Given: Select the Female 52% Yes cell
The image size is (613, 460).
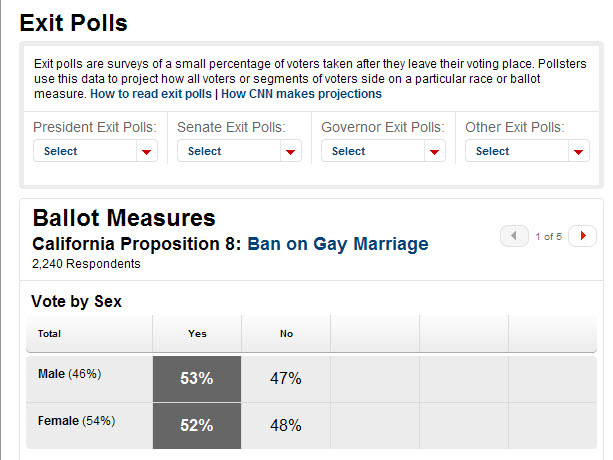Looking at the screenshot, I should [197, 425].
